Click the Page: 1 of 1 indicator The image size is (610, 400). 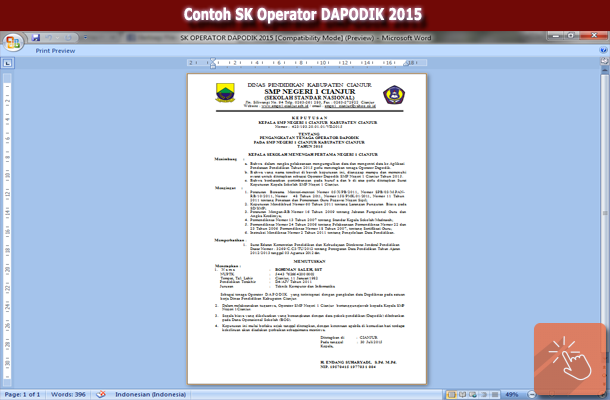tap(23, 395)
